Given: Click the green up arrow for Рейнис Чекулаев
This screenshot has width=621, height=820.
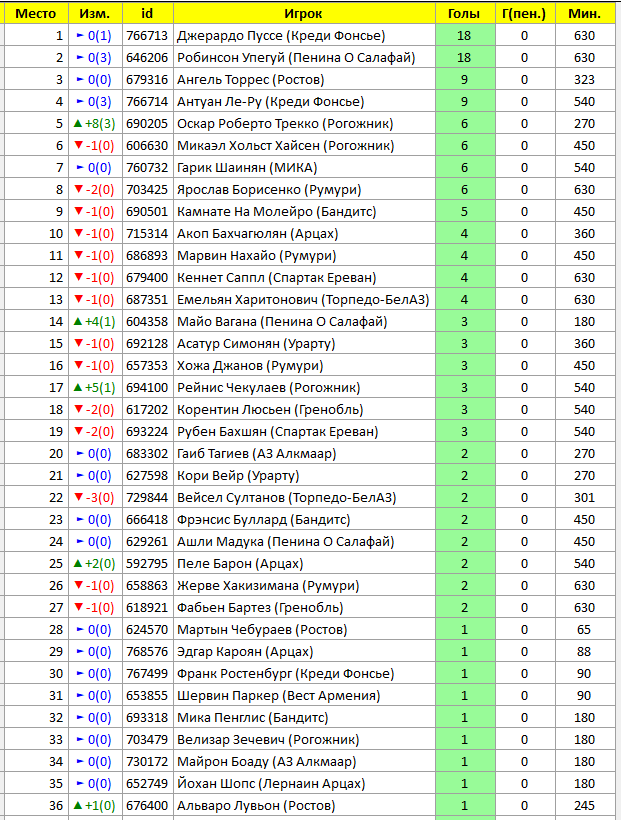Looking at the screenshot, I should point(78,388).
